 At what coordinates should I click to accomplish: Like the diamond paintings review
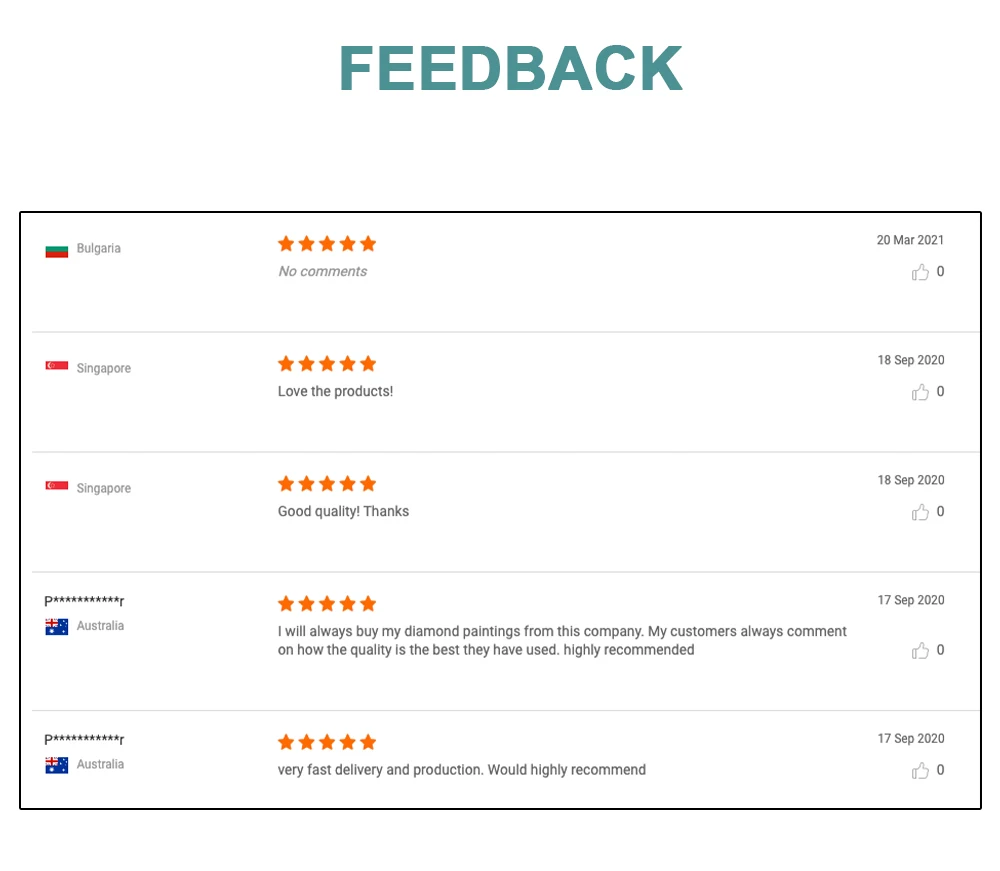pyautogui.click(x=920, y=651)
